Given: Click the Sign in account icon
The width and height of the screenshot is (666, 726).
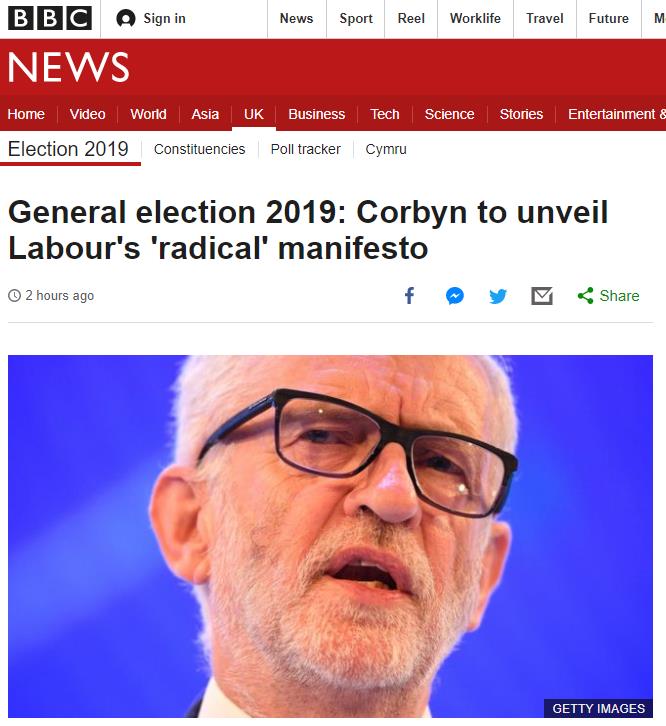Looking at the screenshot, I should [x=126, y=18].
